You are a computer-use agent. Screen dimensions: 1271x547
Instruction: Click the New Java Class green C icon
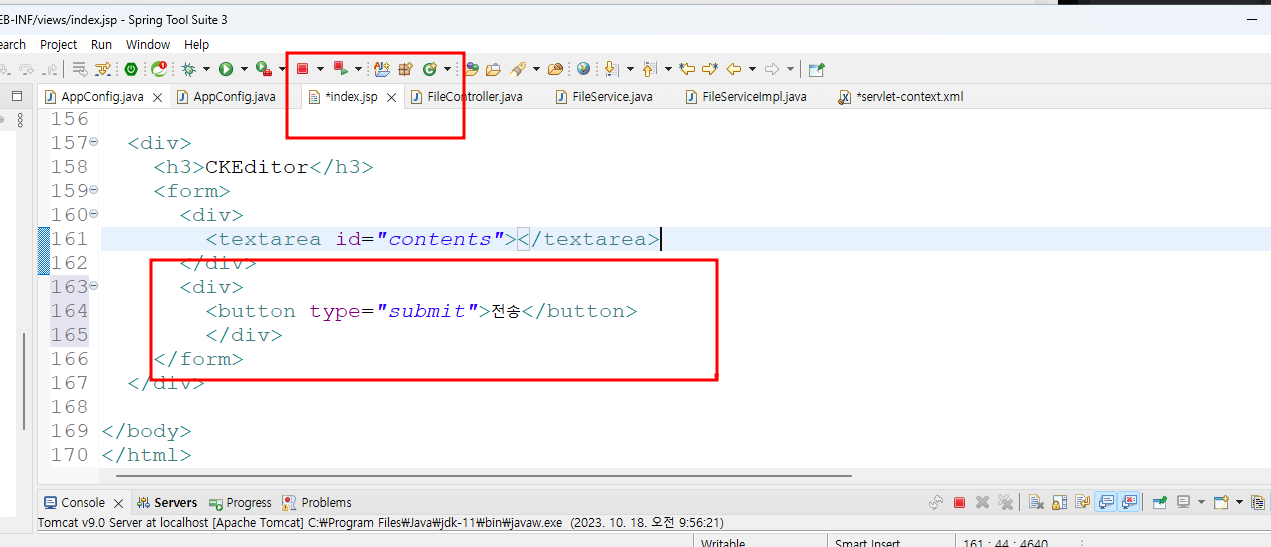point(429,69)
